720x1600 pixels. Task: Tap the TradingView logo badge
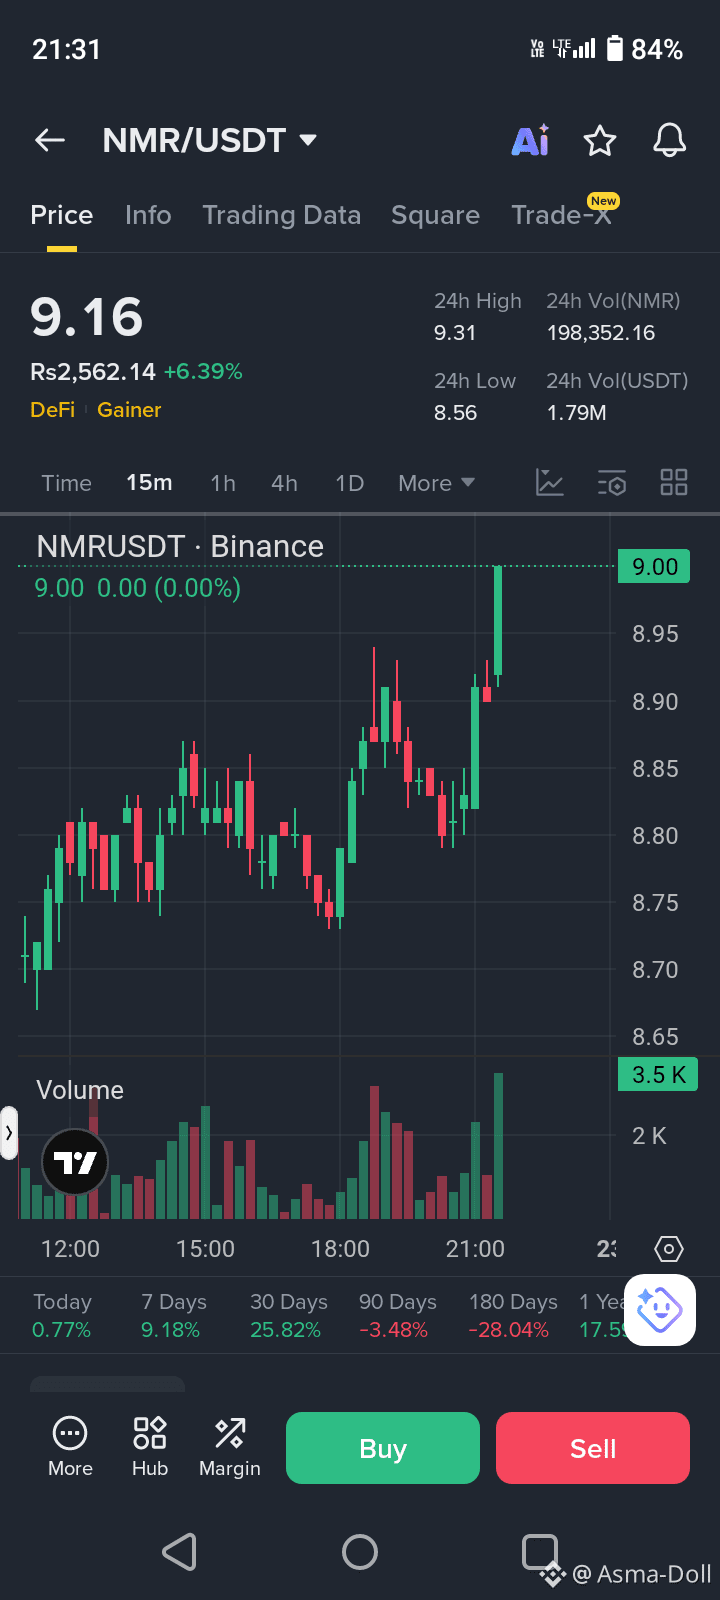tap(75, 1162)
